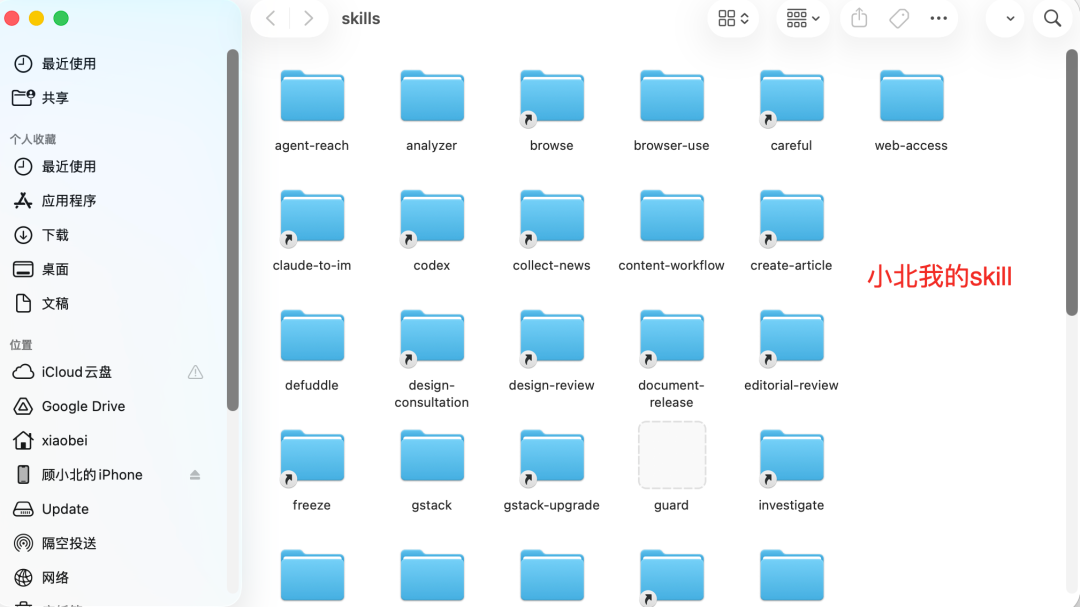Select the web-access folder

coord(911,111)
